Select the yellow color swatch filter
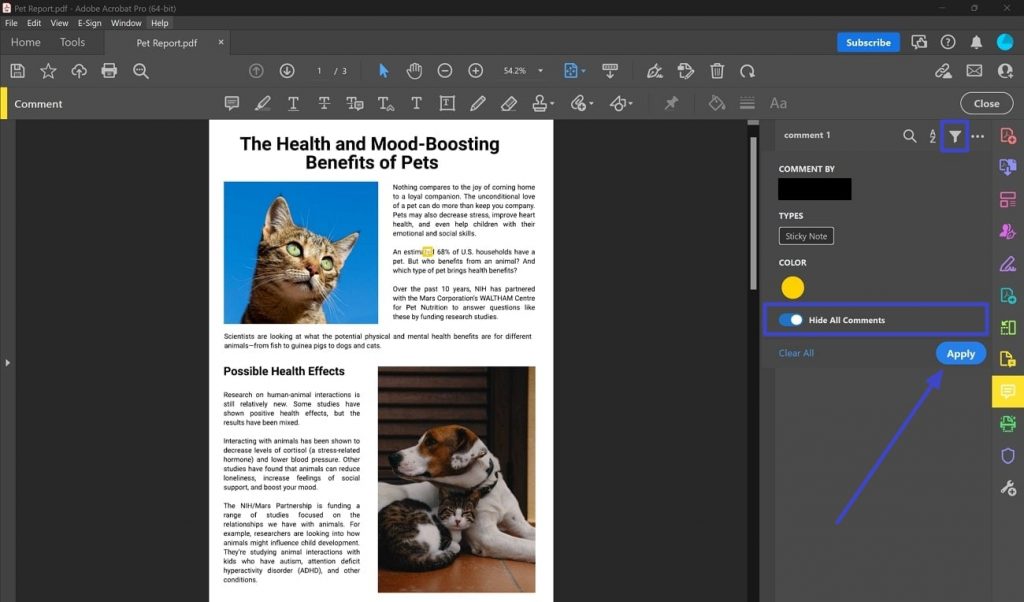This screenshot has height=602, width=1024. [x=792, y=287]
